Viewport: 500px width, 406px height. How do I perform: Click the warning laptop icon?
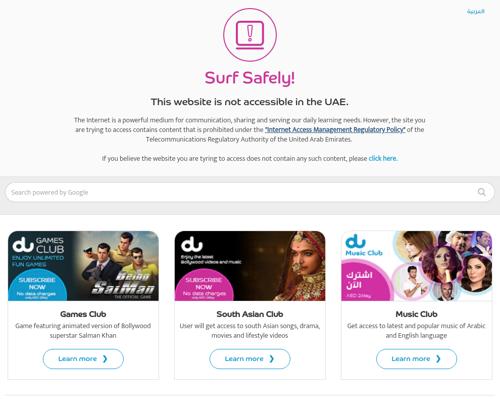tap(250, 35)
